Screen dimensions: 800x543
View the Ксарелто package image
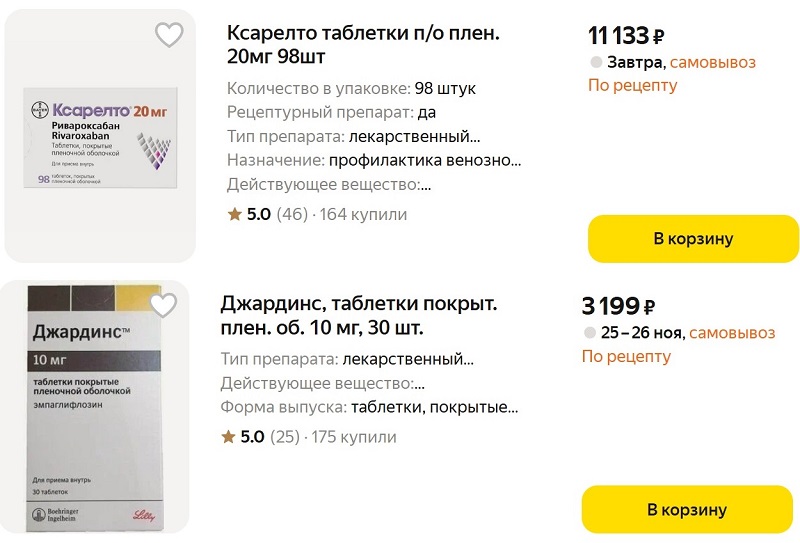[100, 139]
